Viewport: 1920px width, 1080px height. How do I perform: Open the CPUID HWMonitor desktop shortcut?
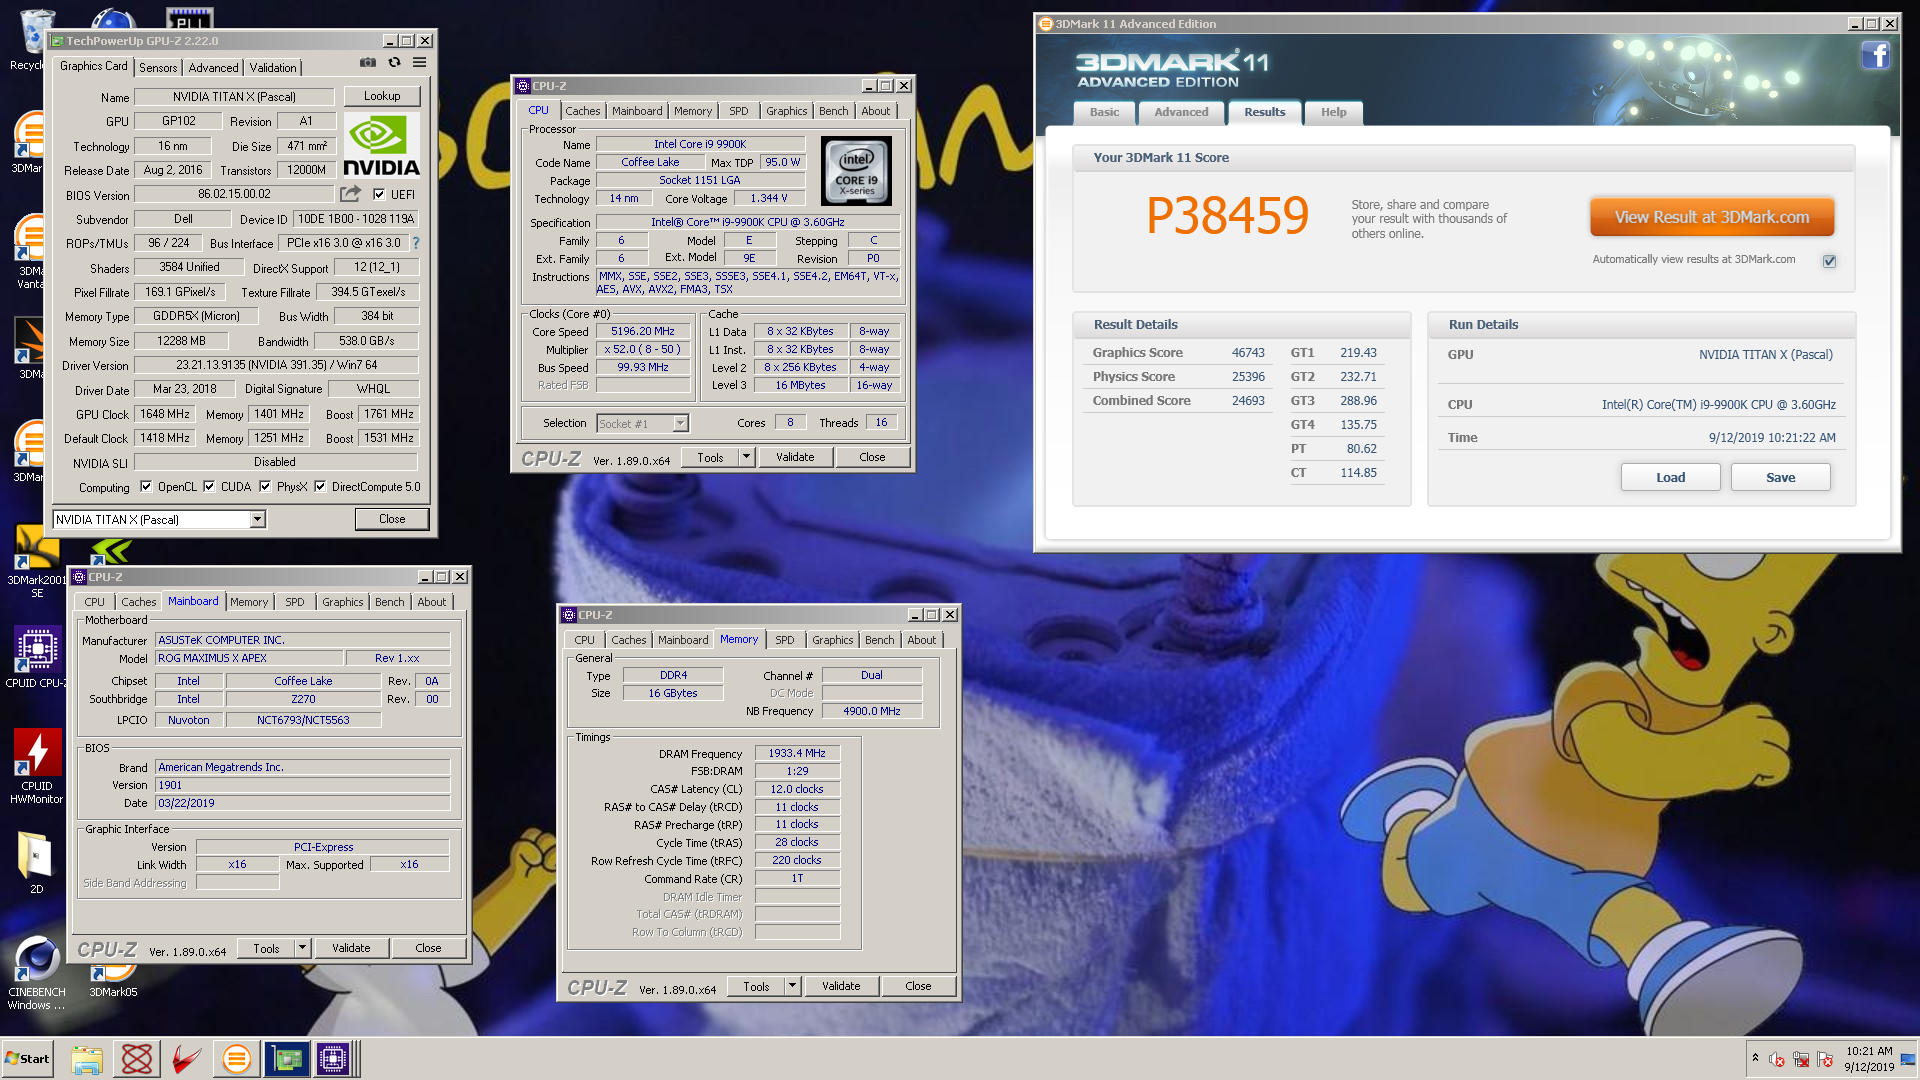[x=37, y=766]
